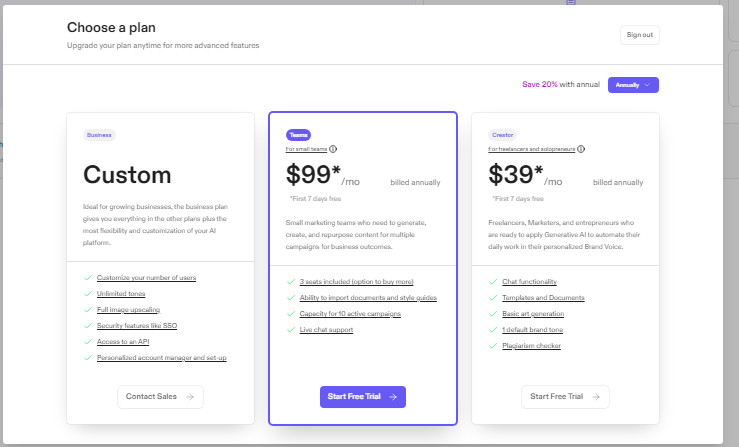Click checkmark beside 'Plagiarism checker'
Screen dimensions: 739x447
pos(493,346)
